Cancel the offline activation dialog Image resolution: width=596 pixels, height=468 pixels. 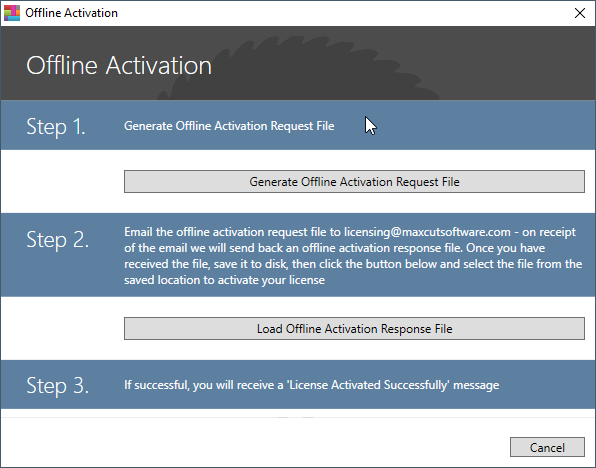[547, 447]
